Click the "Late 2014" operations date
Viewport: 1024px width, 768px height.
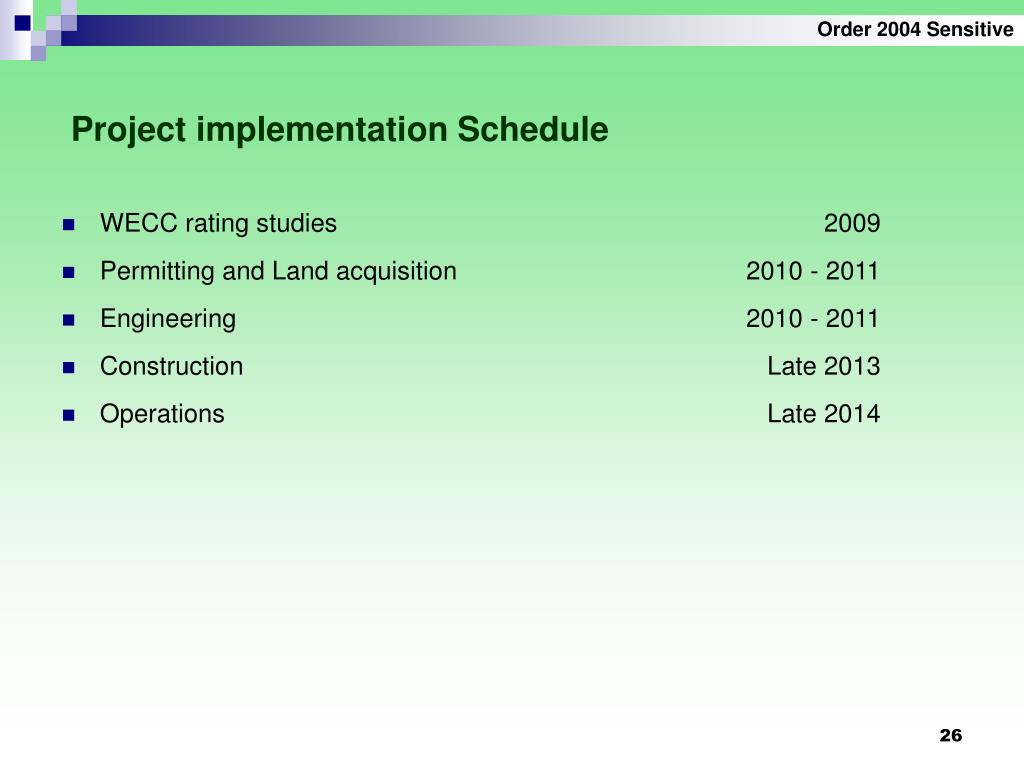(823, 414)
